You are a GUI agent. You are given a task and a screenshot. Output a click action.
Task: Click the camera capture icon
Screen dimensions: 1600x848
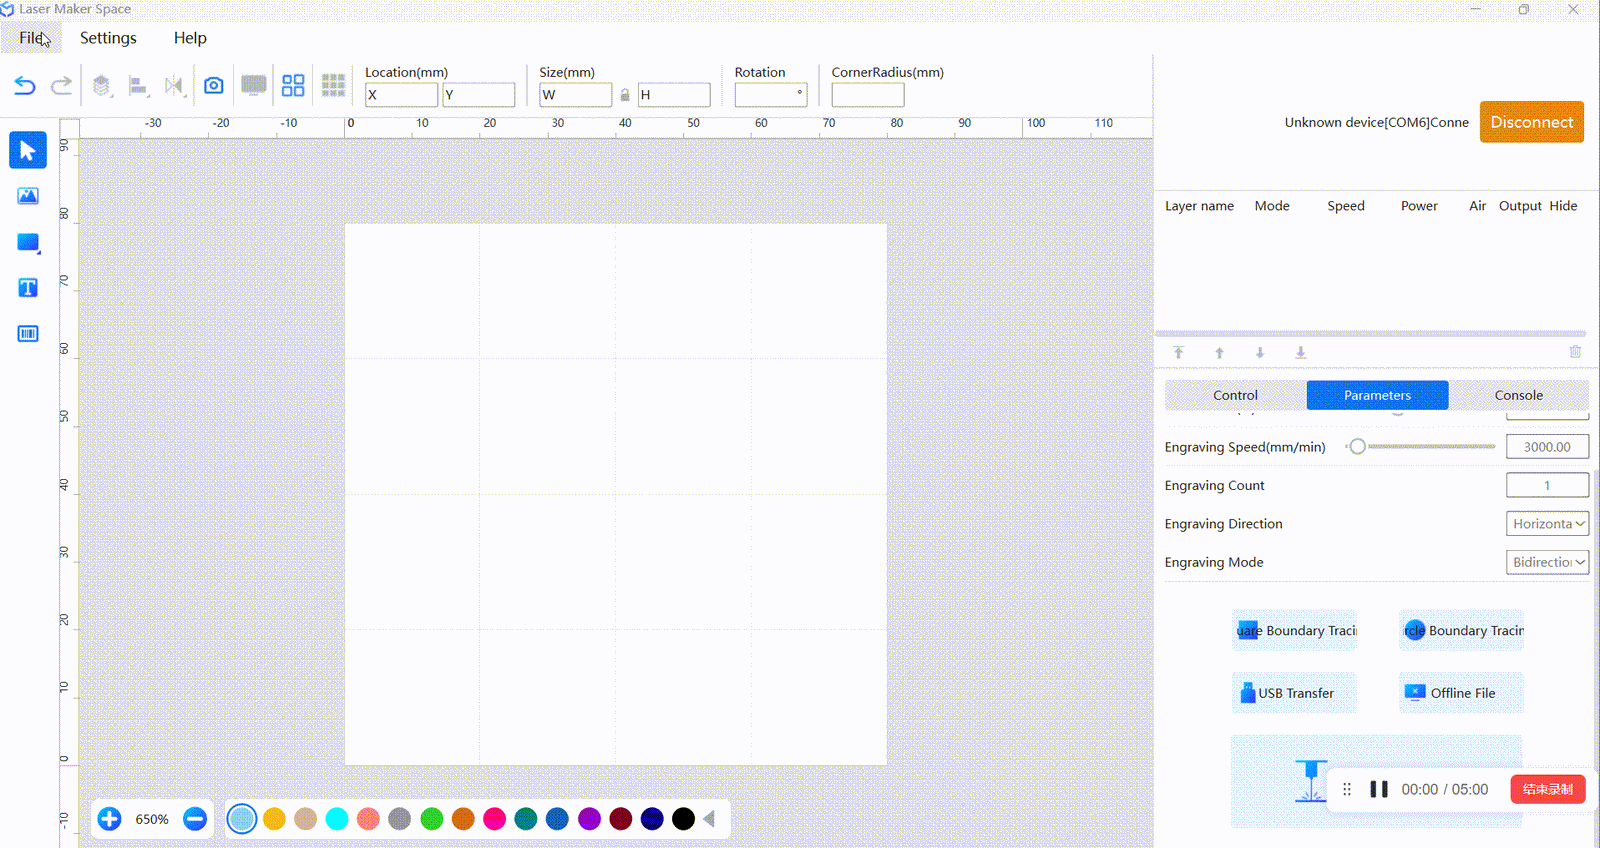point(214,86)
